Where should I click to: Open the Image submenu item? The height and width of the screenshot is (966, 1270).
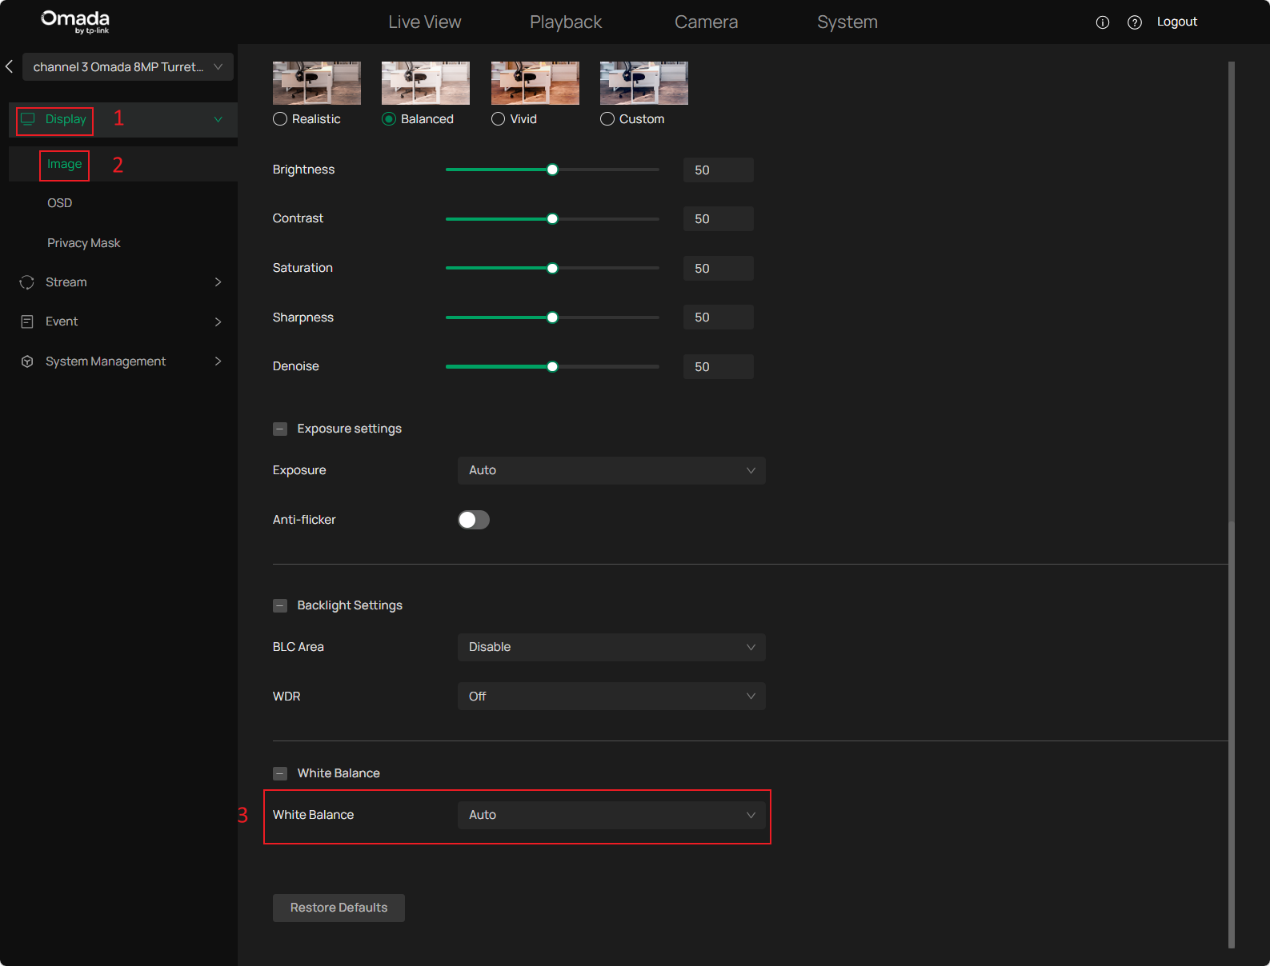coord(64,164)
